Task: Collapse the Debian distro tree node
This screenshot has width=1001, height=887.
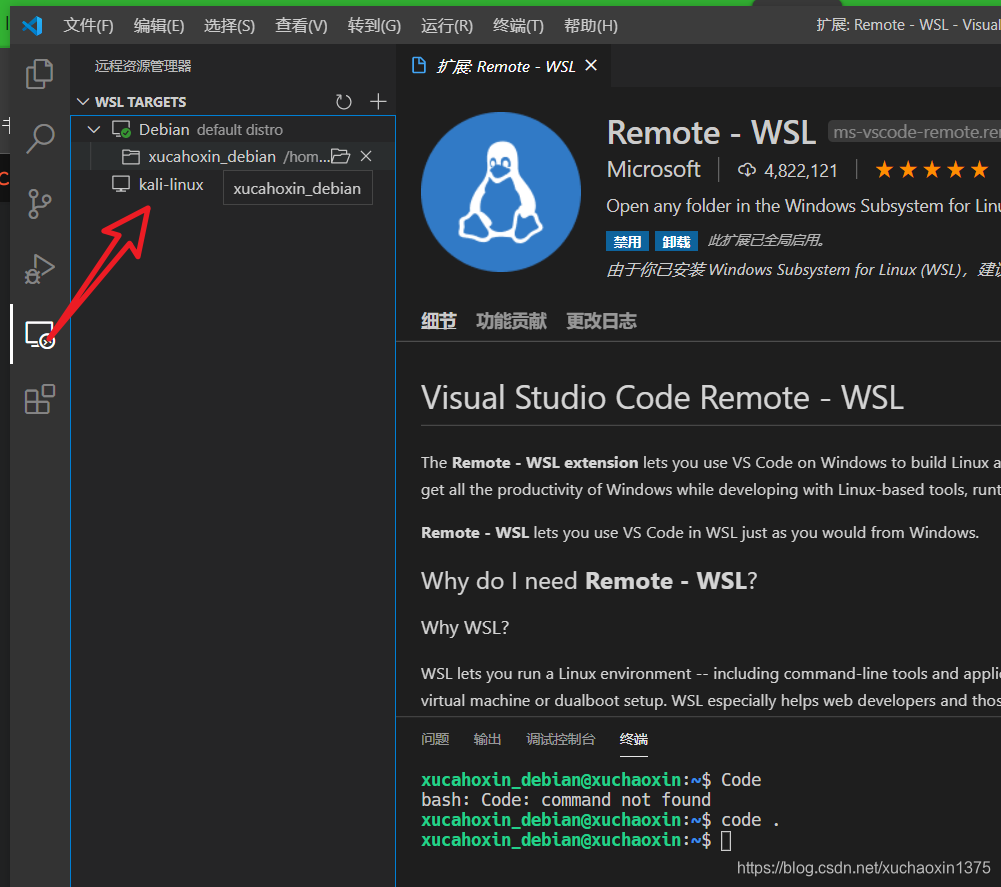Action: click(x=94, y=130)
